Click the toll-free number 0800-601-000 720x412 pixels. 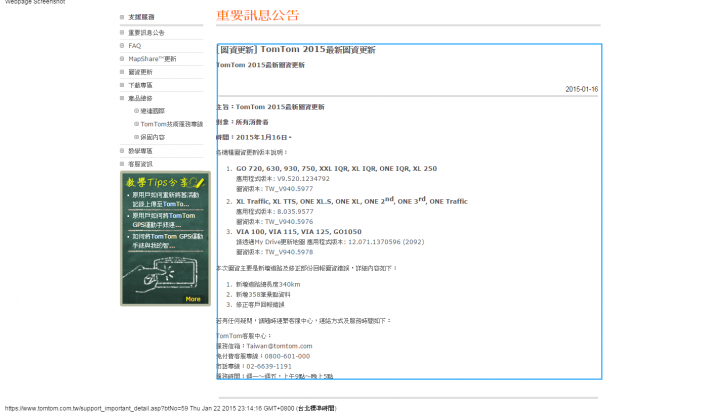(x=287, y=356)
